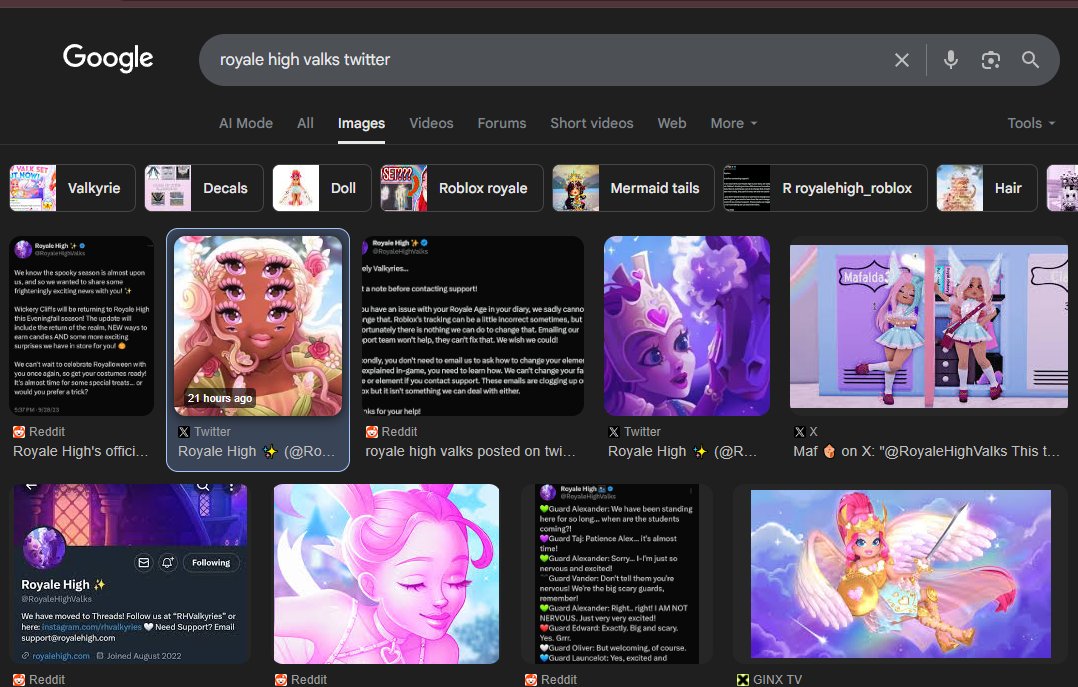This screenshot has width=1078, height=687.
Task: Click the '21 hours ago' timestamp badge
Action: 220,398
